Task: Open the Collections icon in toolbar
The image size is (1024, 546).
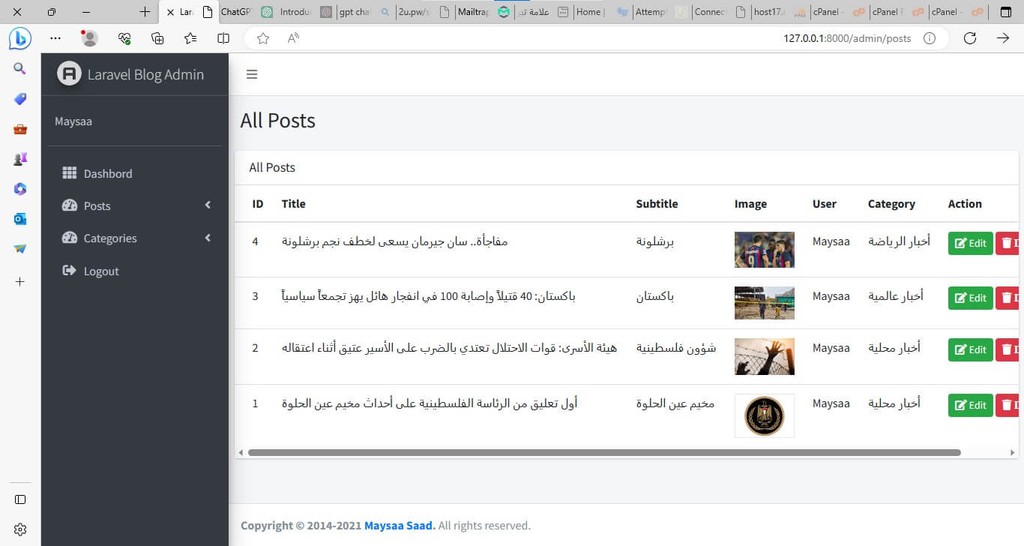Action: point(157,39)
